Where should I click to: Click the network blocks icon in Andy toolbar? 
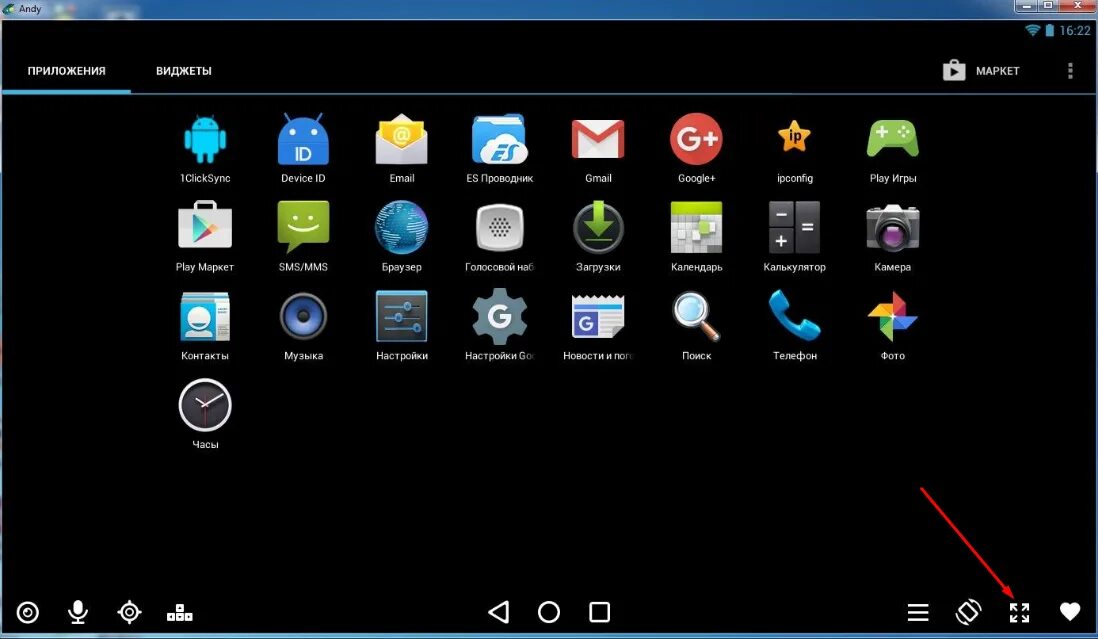pos(179,612)
